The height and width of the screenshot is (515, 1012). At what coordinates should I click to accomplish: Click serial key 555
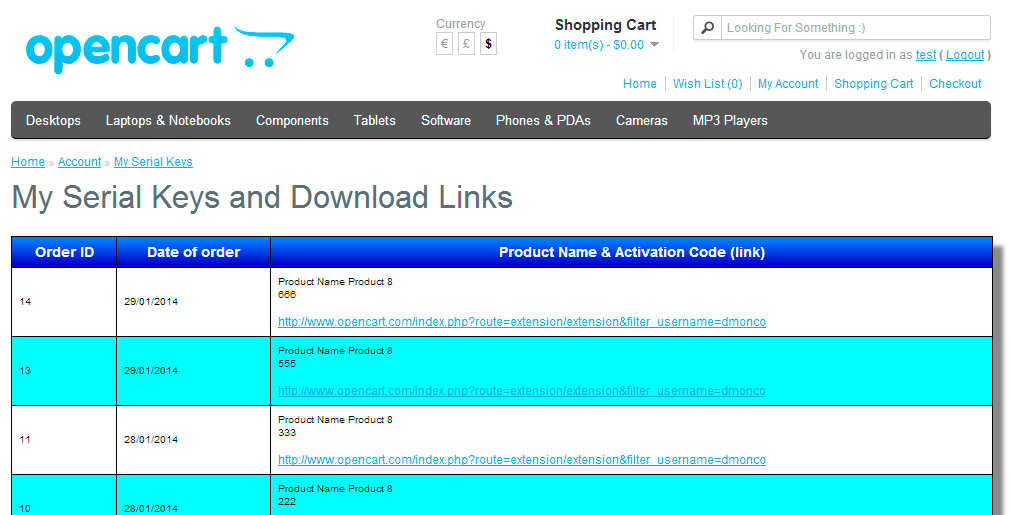[x=287, y=364]
